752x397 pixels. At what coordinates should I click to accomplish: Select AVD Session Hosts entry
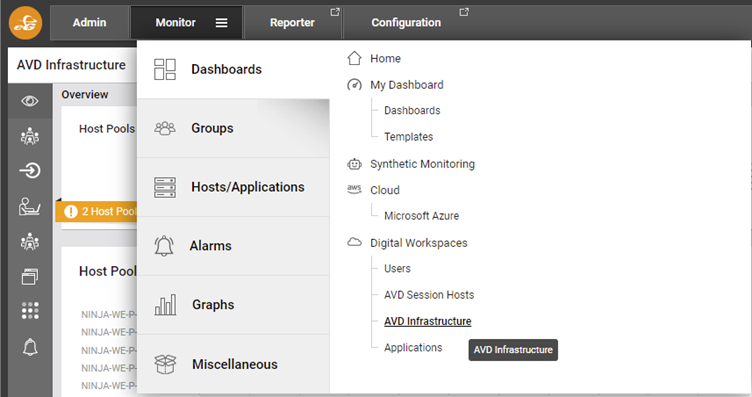point(429,295)
